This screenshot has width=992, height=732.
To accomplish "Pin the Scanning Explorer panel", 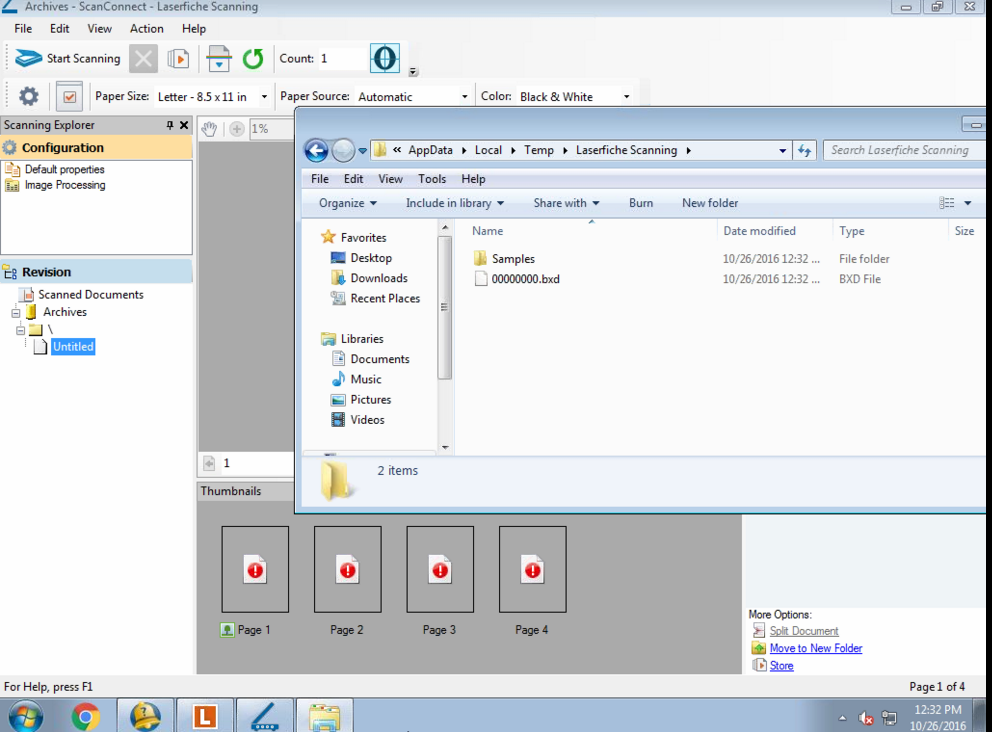I will [169, 125].
